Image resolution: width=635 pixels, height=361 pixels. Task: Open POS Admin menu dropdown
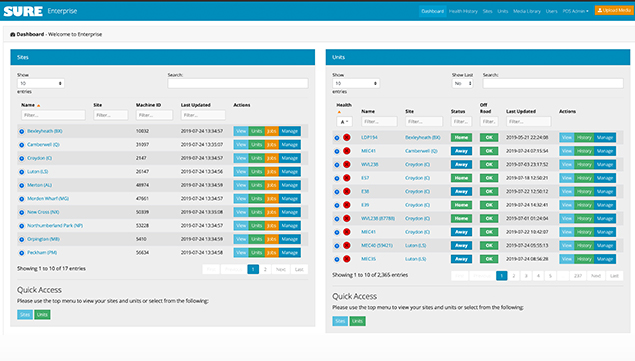[x=575, y=11]
